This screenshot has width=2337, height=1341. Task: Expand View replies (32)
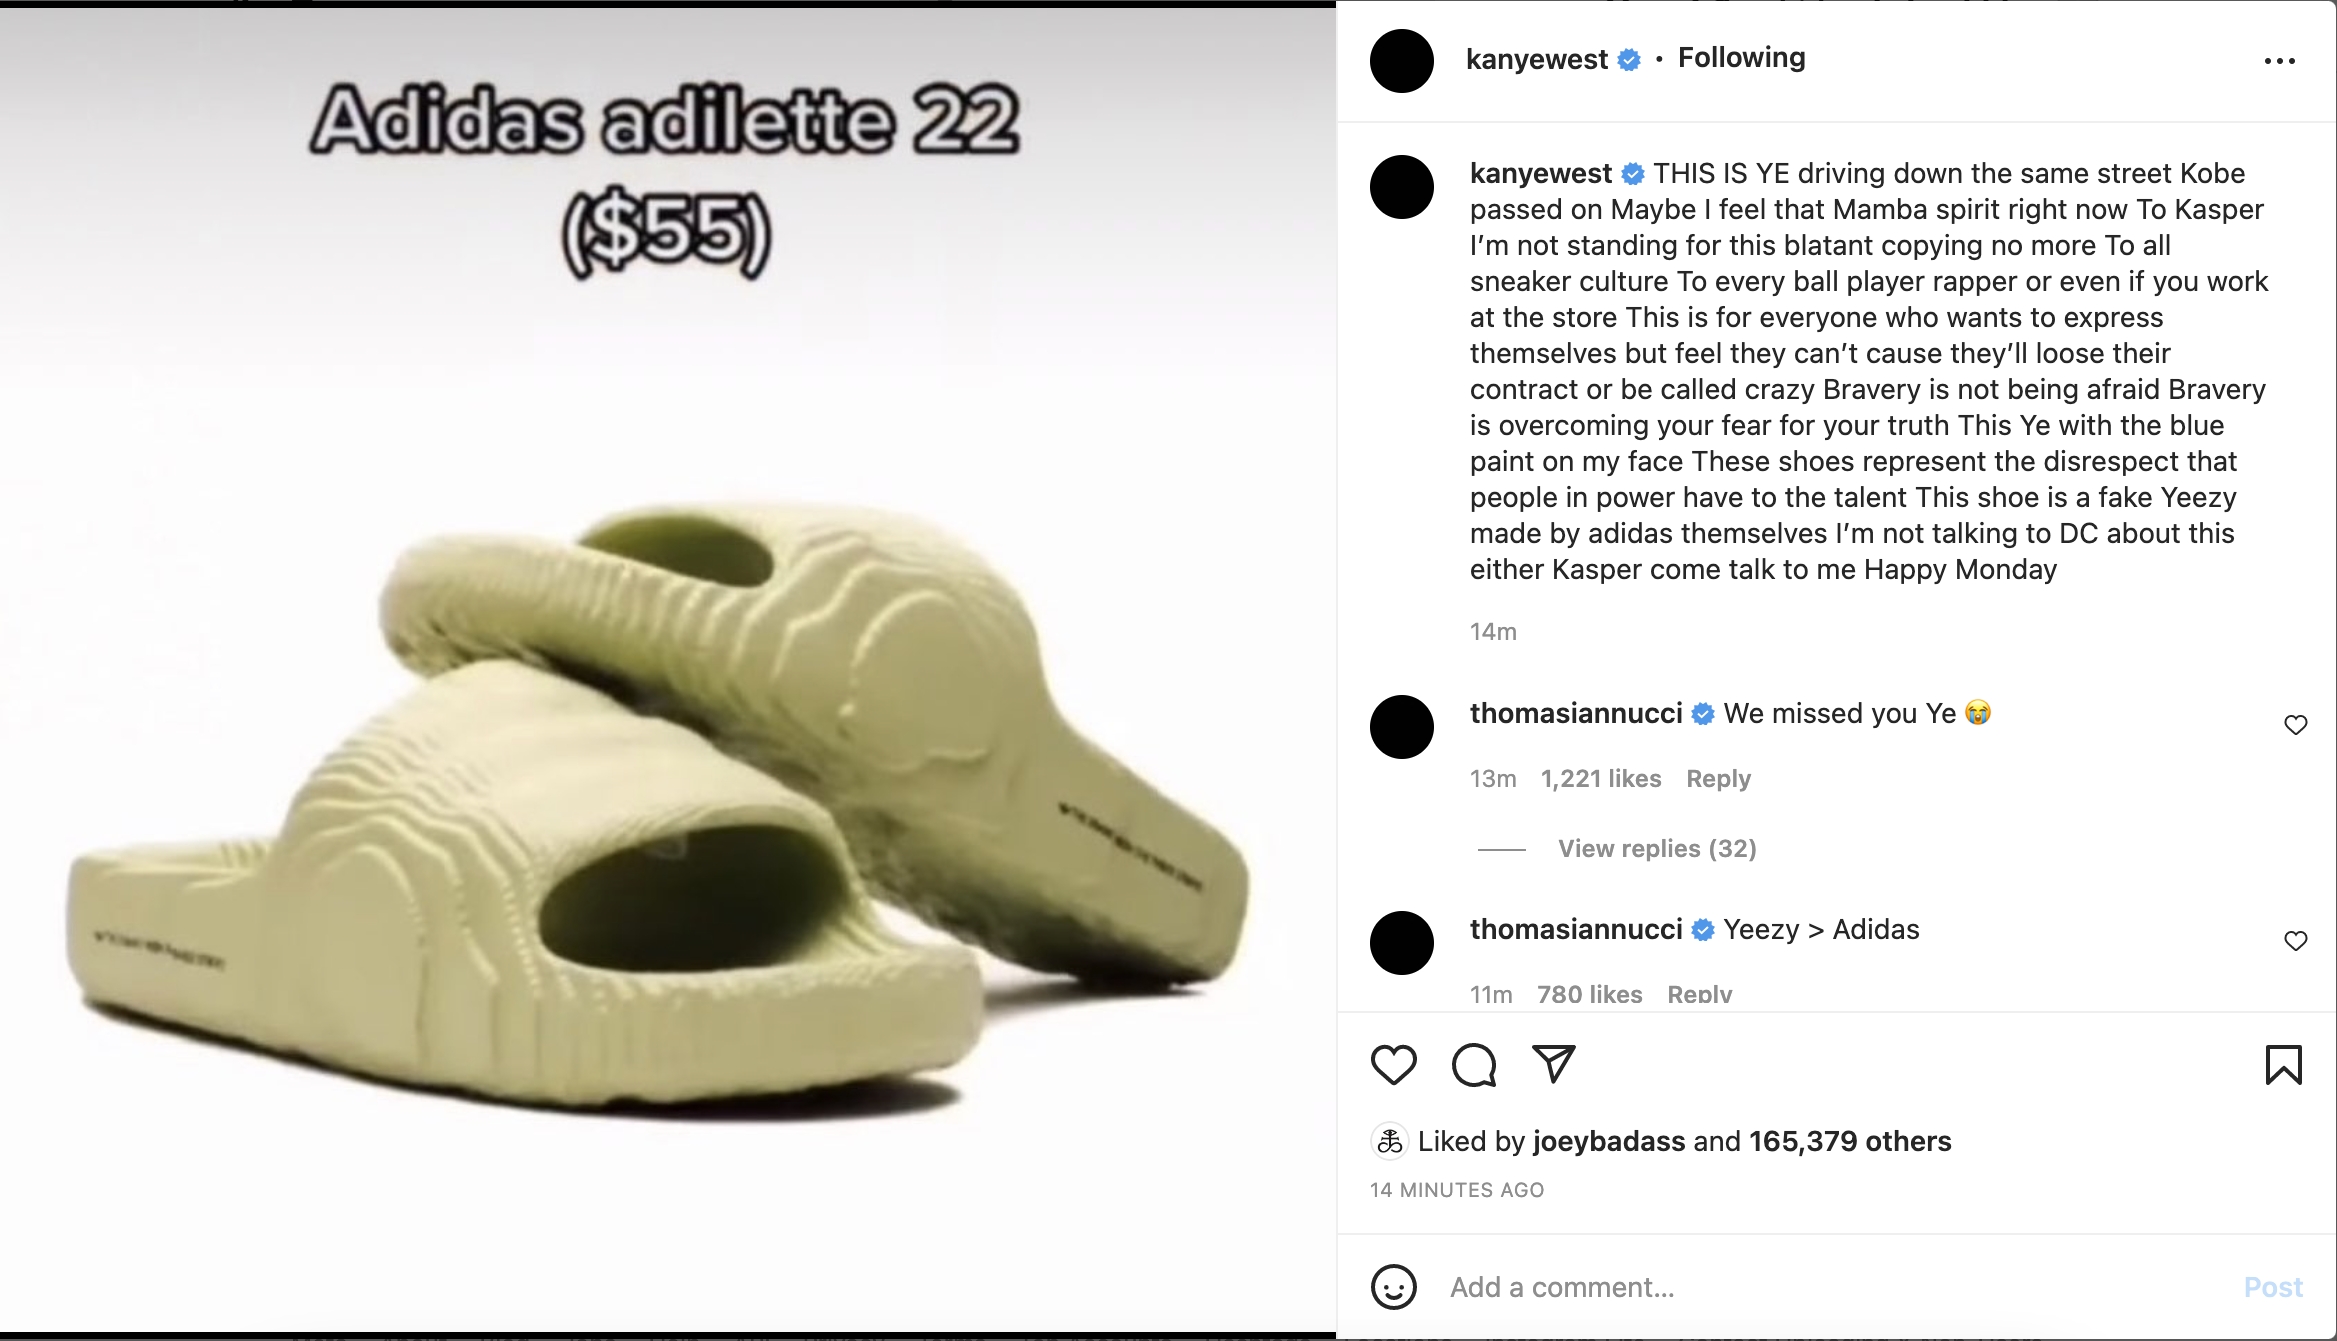[1657, 849]
